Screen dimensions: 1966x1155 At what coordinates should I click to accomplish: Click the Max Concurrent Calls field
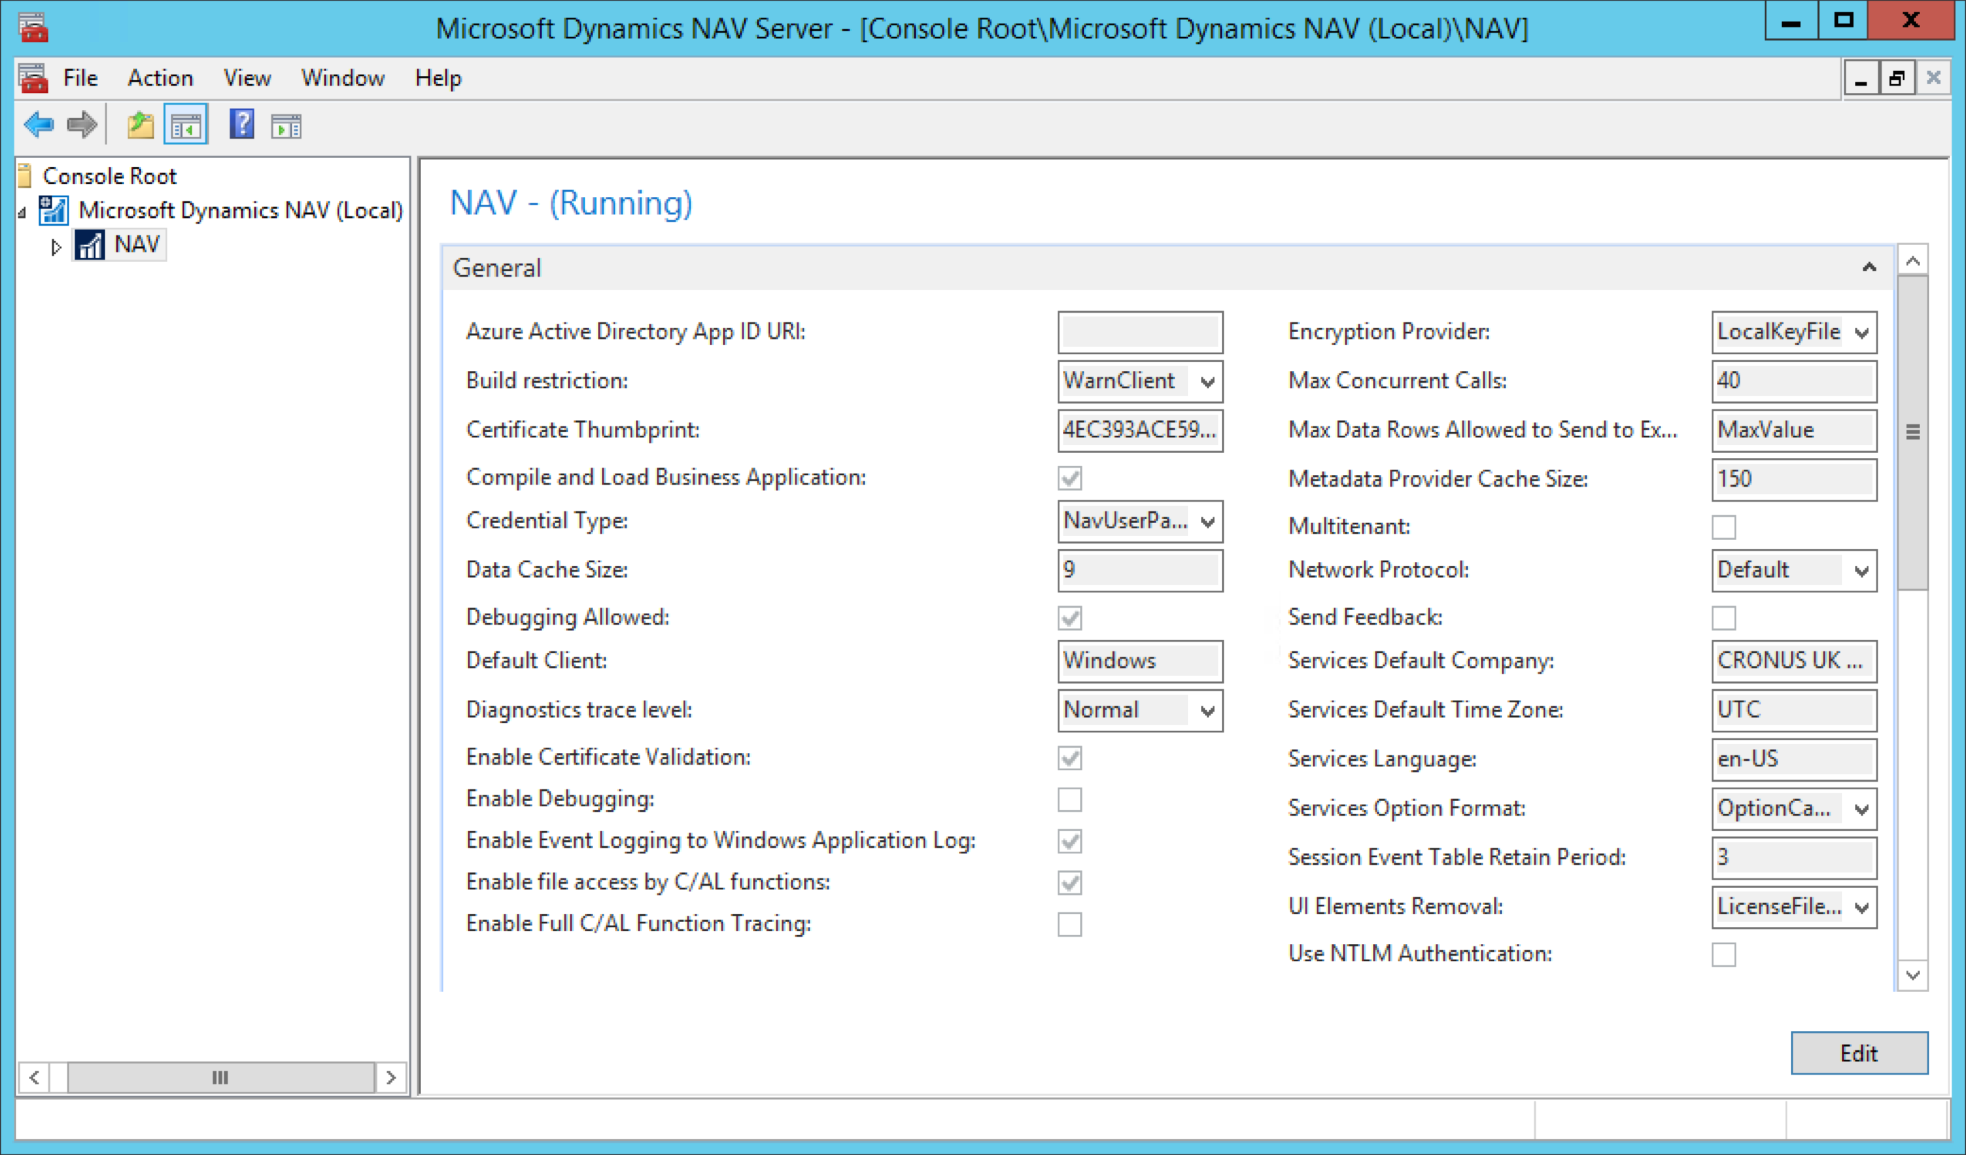coord(1794,381)
